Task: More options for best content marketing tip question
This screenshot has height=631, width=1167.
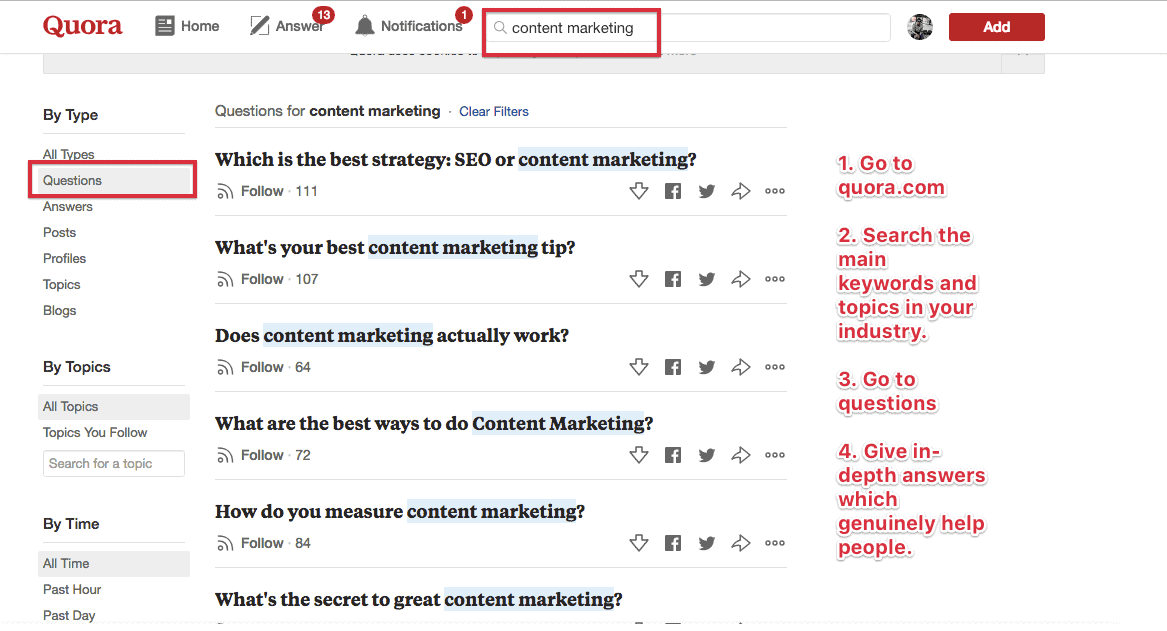Action: pyautogui.click(x=775, y=279)
